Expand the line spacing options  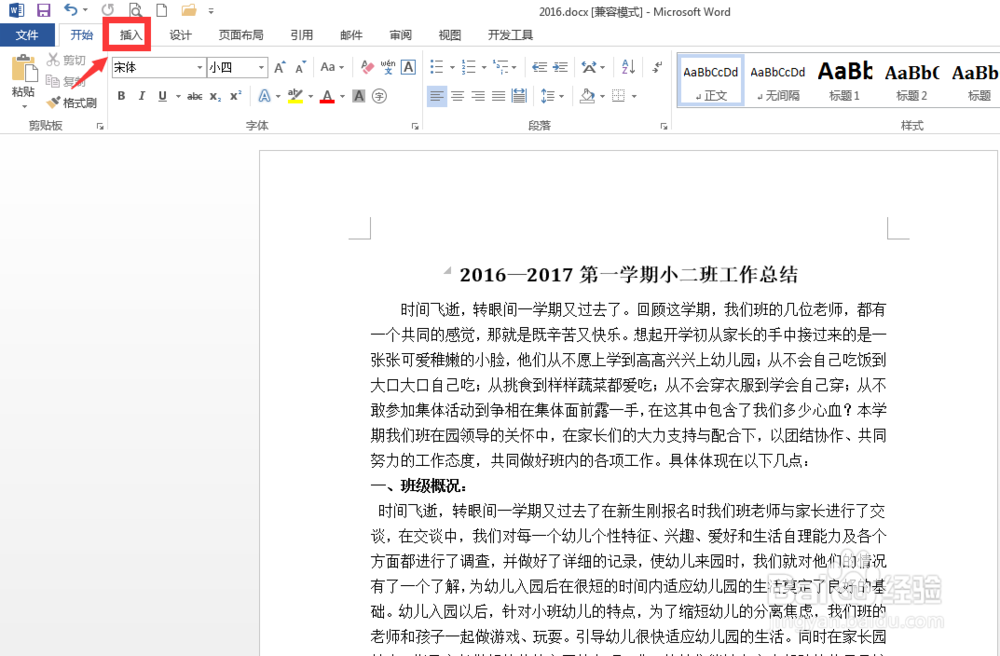561,96
